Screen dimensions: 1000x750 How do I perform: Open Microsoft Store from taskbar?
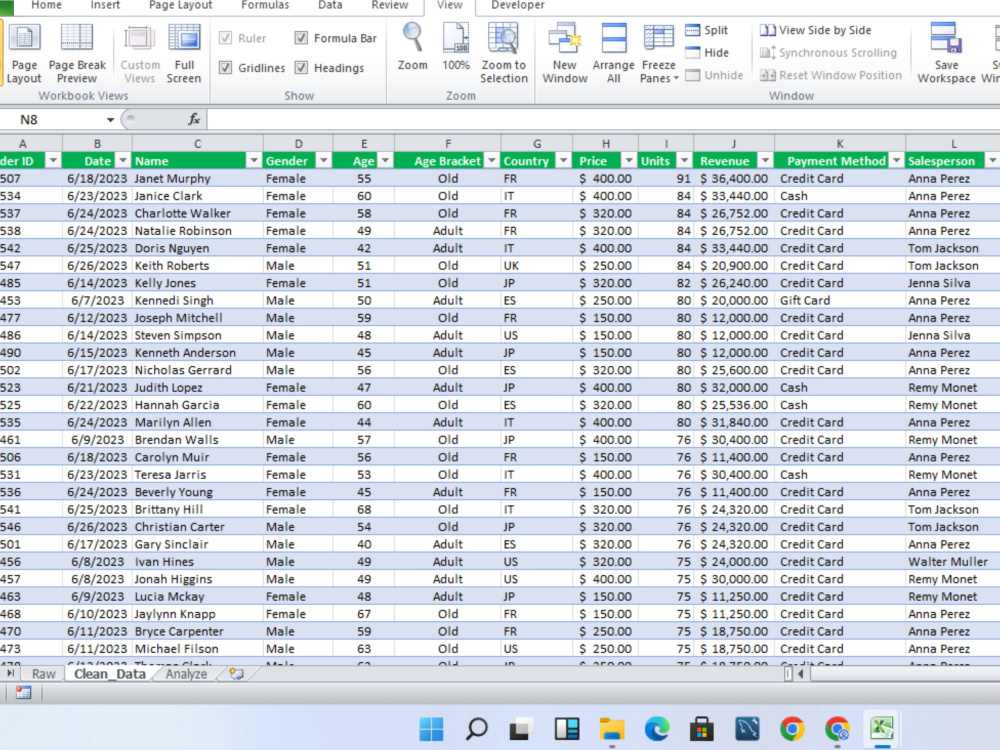(x=702, y=728)
